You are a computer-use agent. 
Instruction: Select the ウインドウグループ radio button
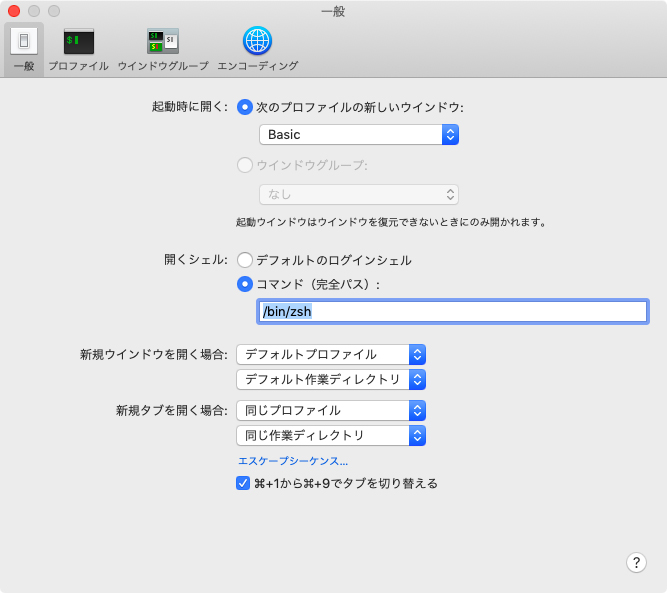(245, 165)
